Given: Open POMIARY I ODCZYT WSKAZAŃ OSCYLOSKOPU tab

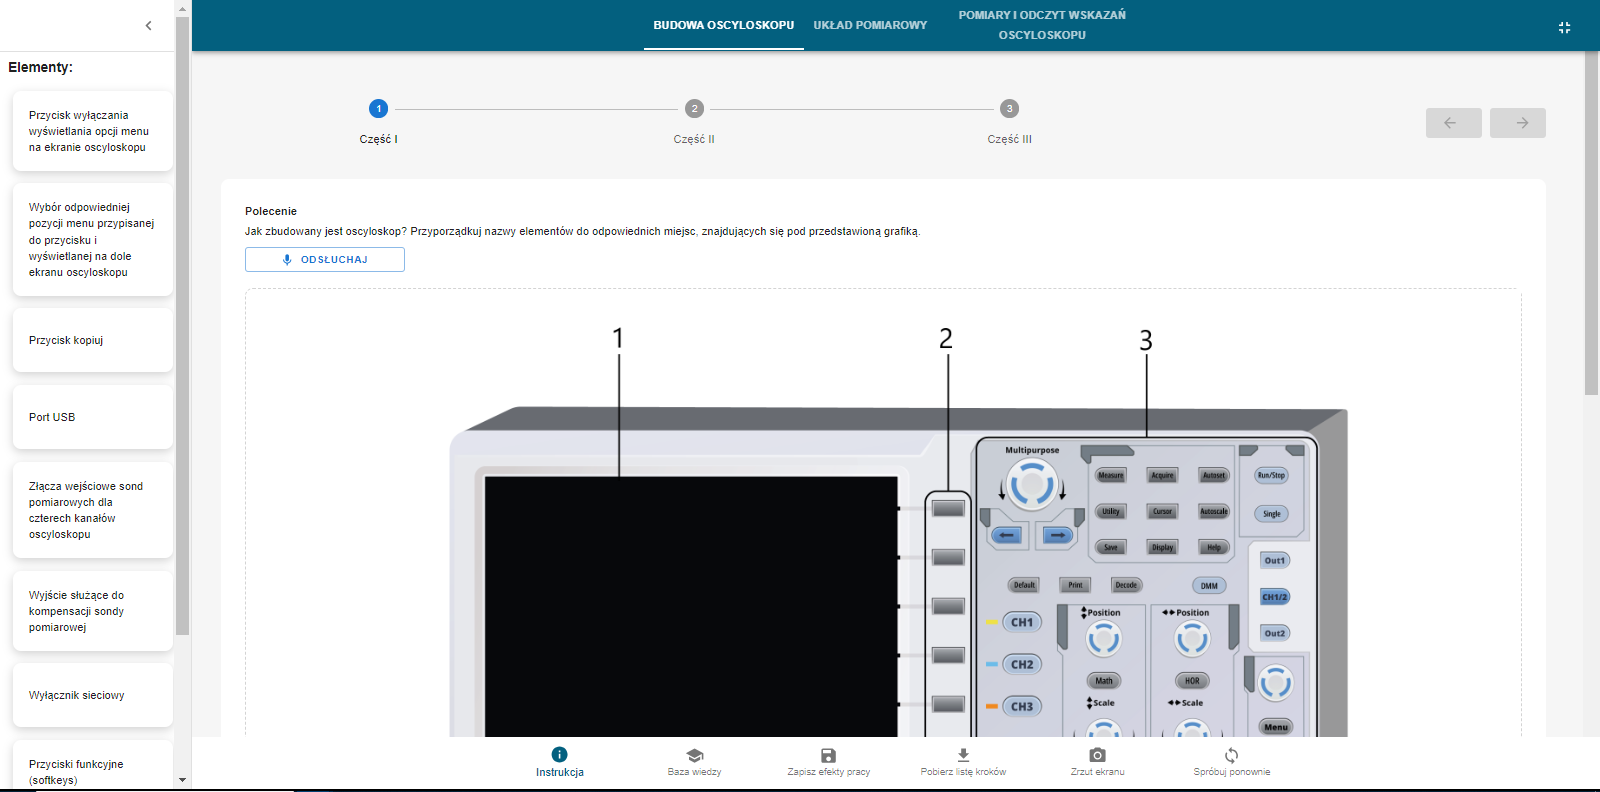Looking at the screenshot, I should [x=1042, y=25].
